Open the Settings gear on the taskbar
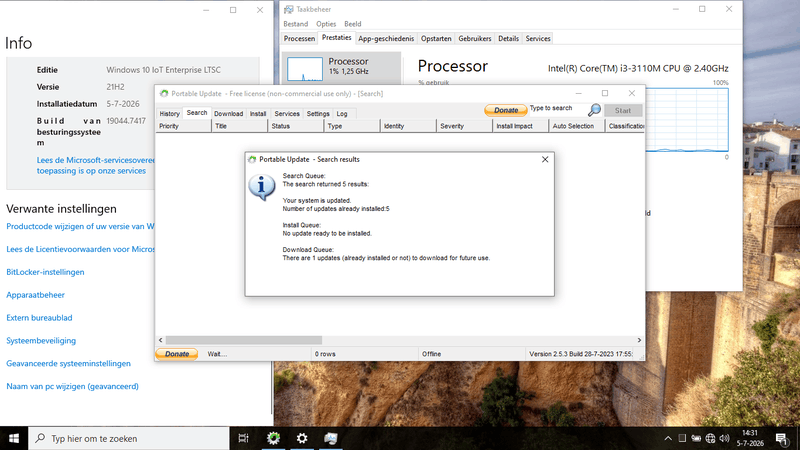 coord(302,438)
